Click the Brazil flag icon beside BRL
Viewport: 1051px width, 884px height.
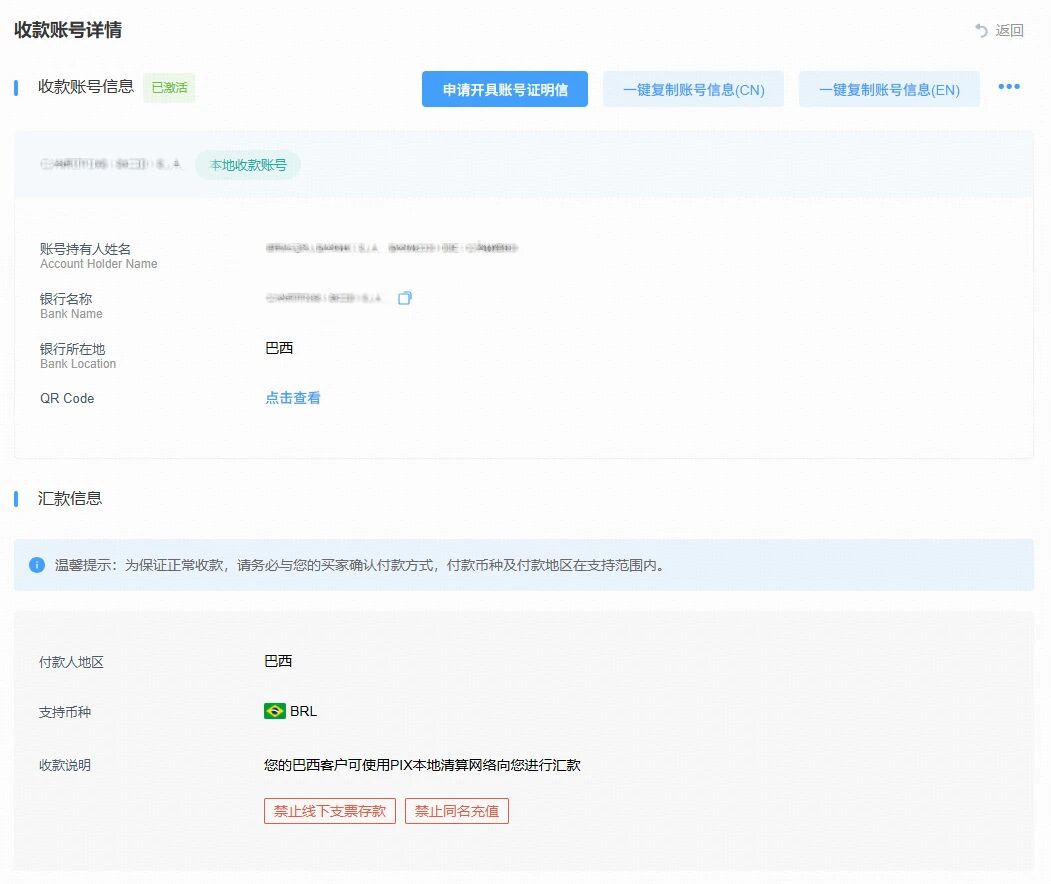pyautogui.click(x=278, y=711)
